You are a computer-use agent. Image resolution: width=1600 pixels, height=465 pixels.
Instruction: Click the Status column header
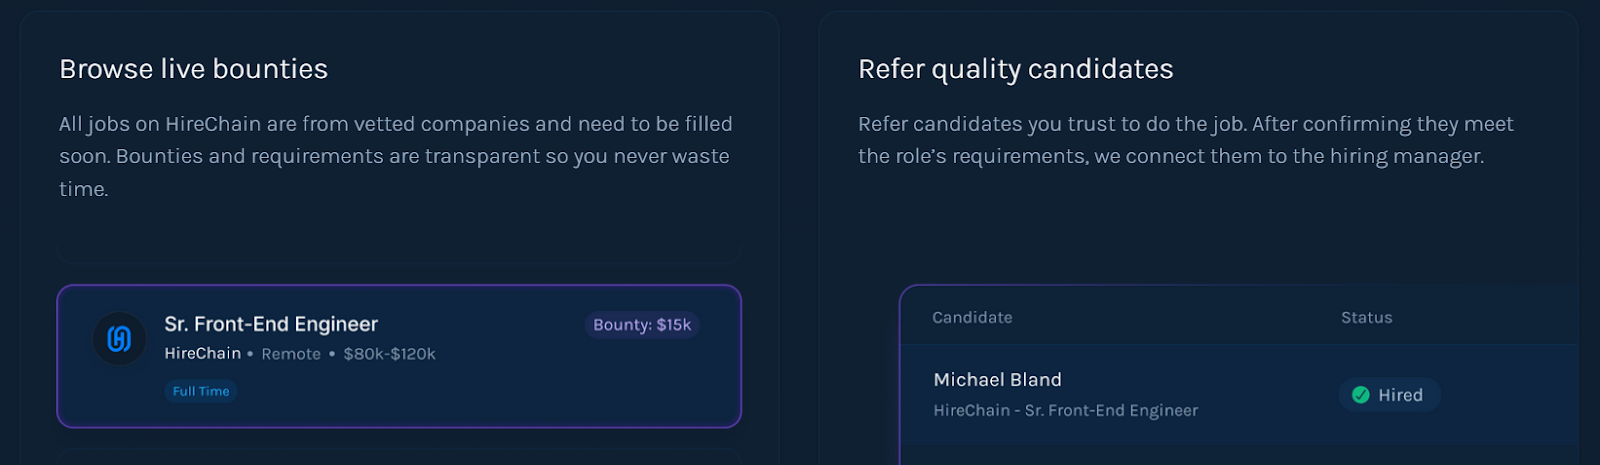pos(1366,317)
